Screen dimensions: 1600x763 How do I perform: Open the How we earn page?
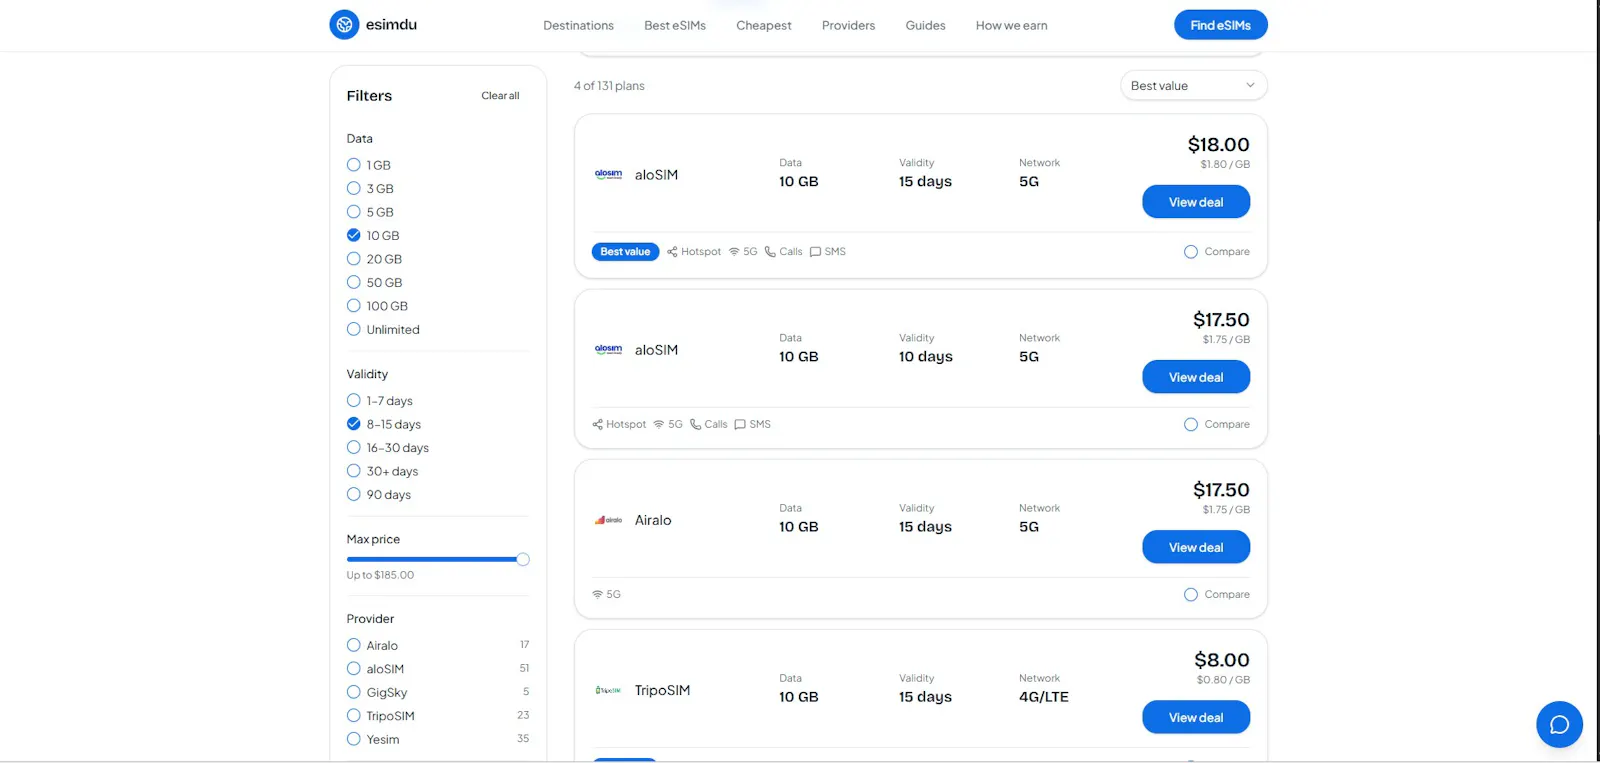tap(1012, 26)
